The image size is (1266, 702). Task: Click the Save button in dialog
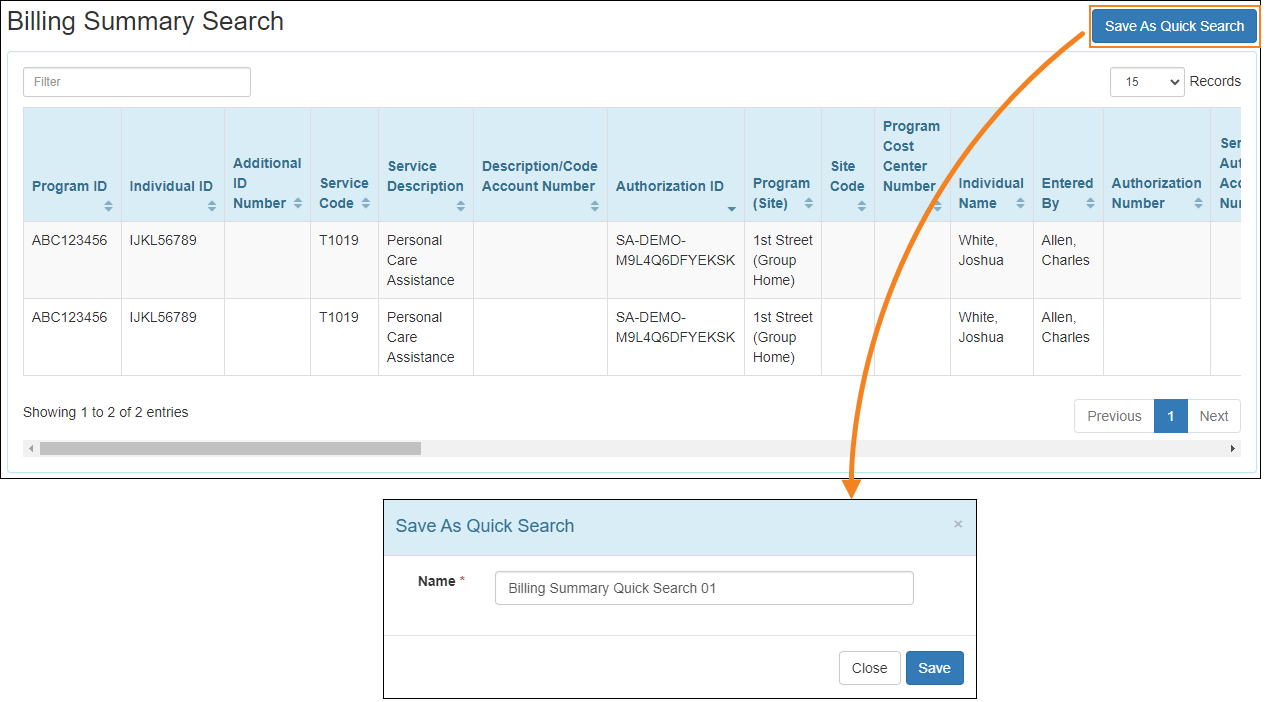tap(935, 668)
